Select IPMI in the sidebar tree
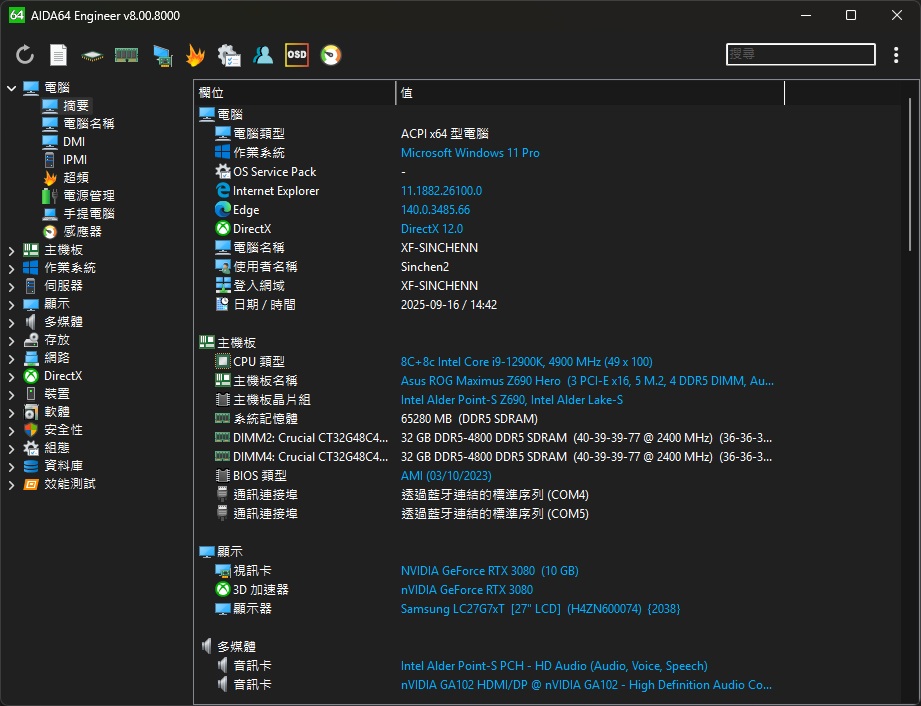This screenshot has height=706, width=921. click(75, 160)
